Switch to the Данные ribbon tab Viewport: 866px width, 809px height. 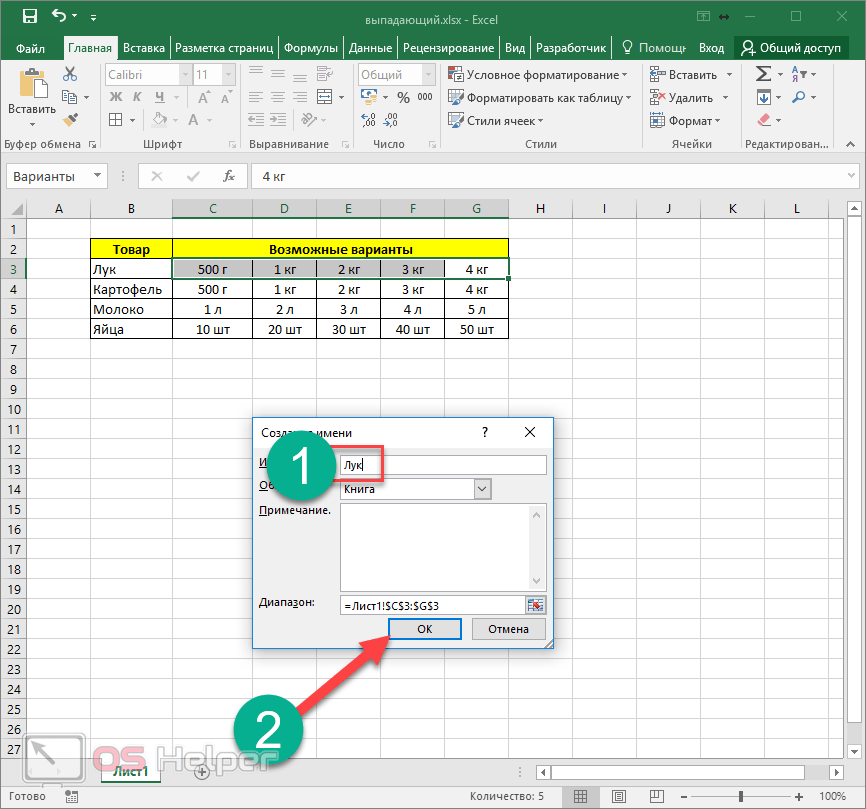tap(370, 48)
